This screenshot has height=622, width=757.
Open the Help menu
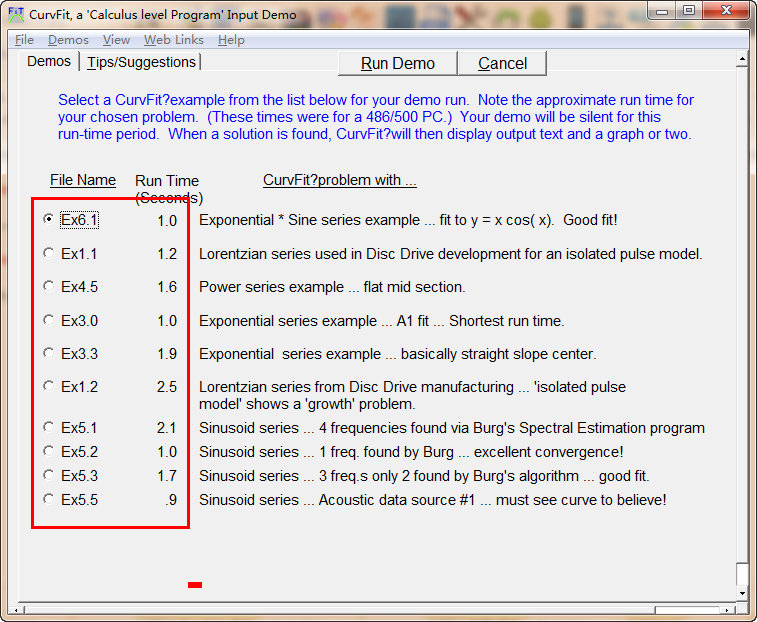[231, 40]
